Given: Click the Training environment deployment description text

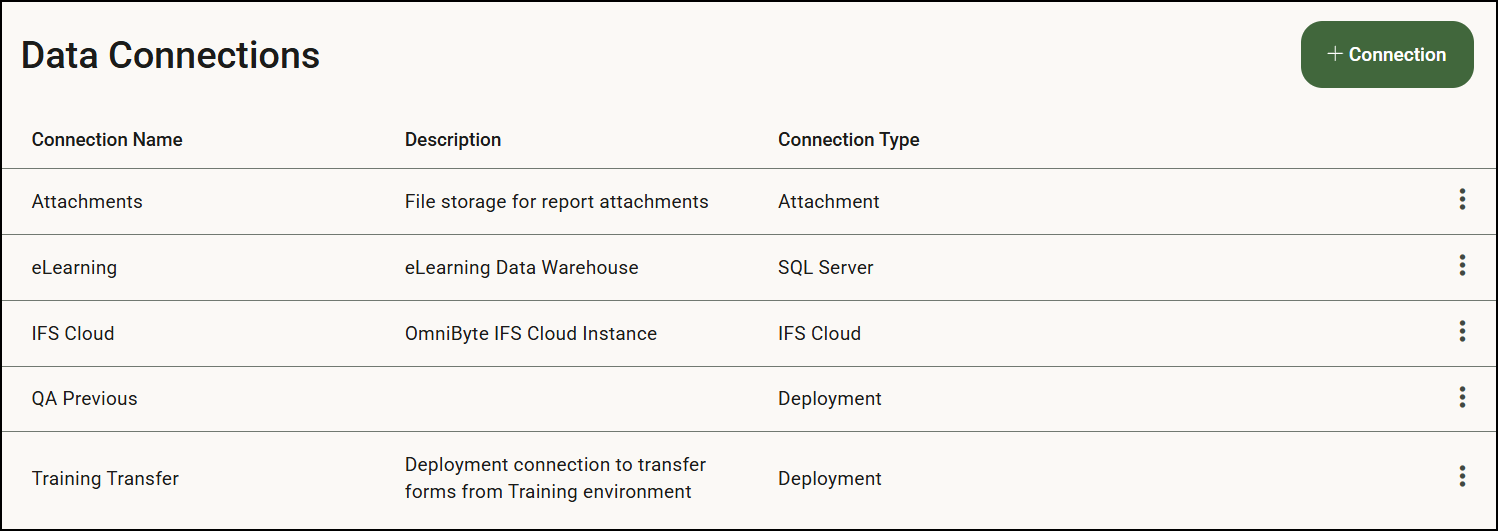Looking at the screenshot, I should tap(555, 478).
